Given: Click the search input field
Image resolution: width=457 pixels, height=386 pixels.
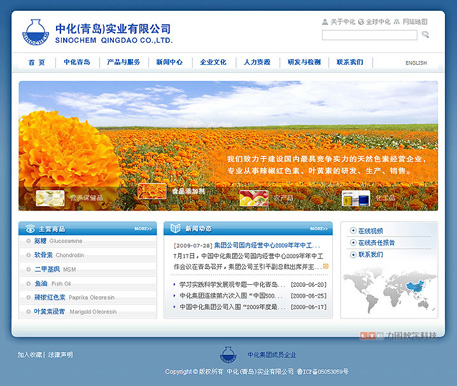Looking at the screenshot, I should 369,35.
